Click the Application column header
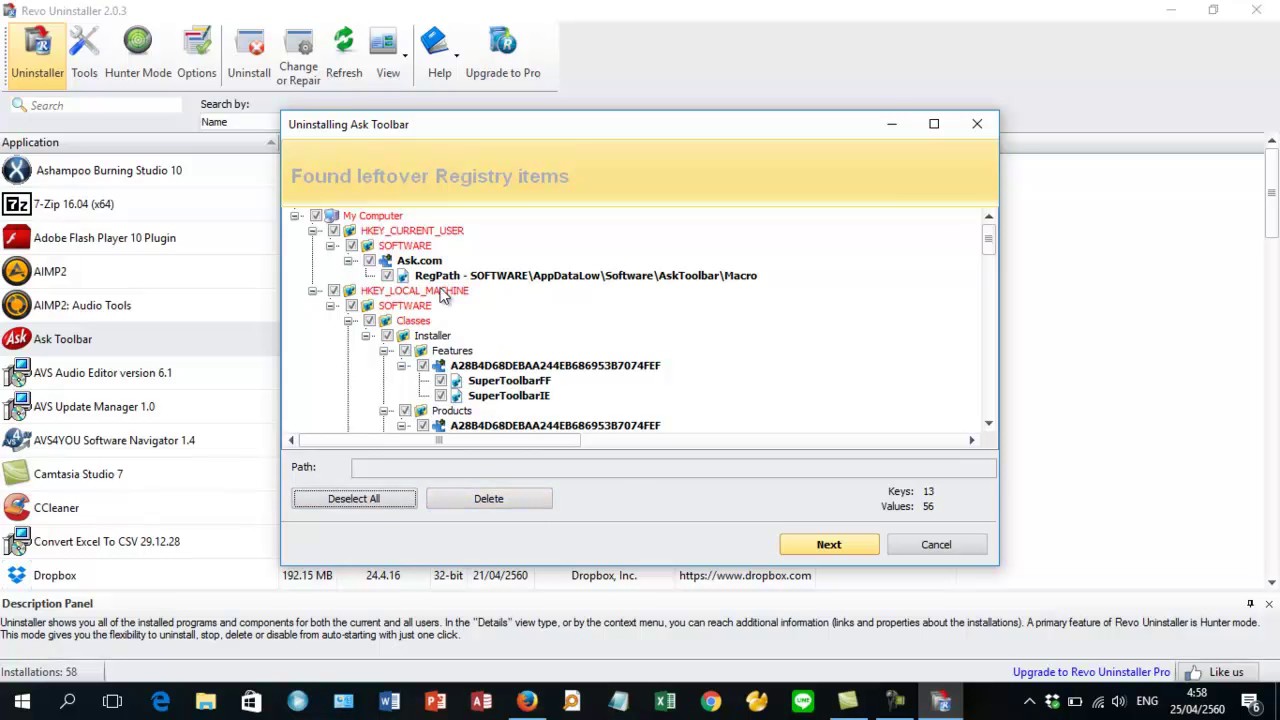Image resolution: width=1280 pixels, height=720 pixels. 140,143
